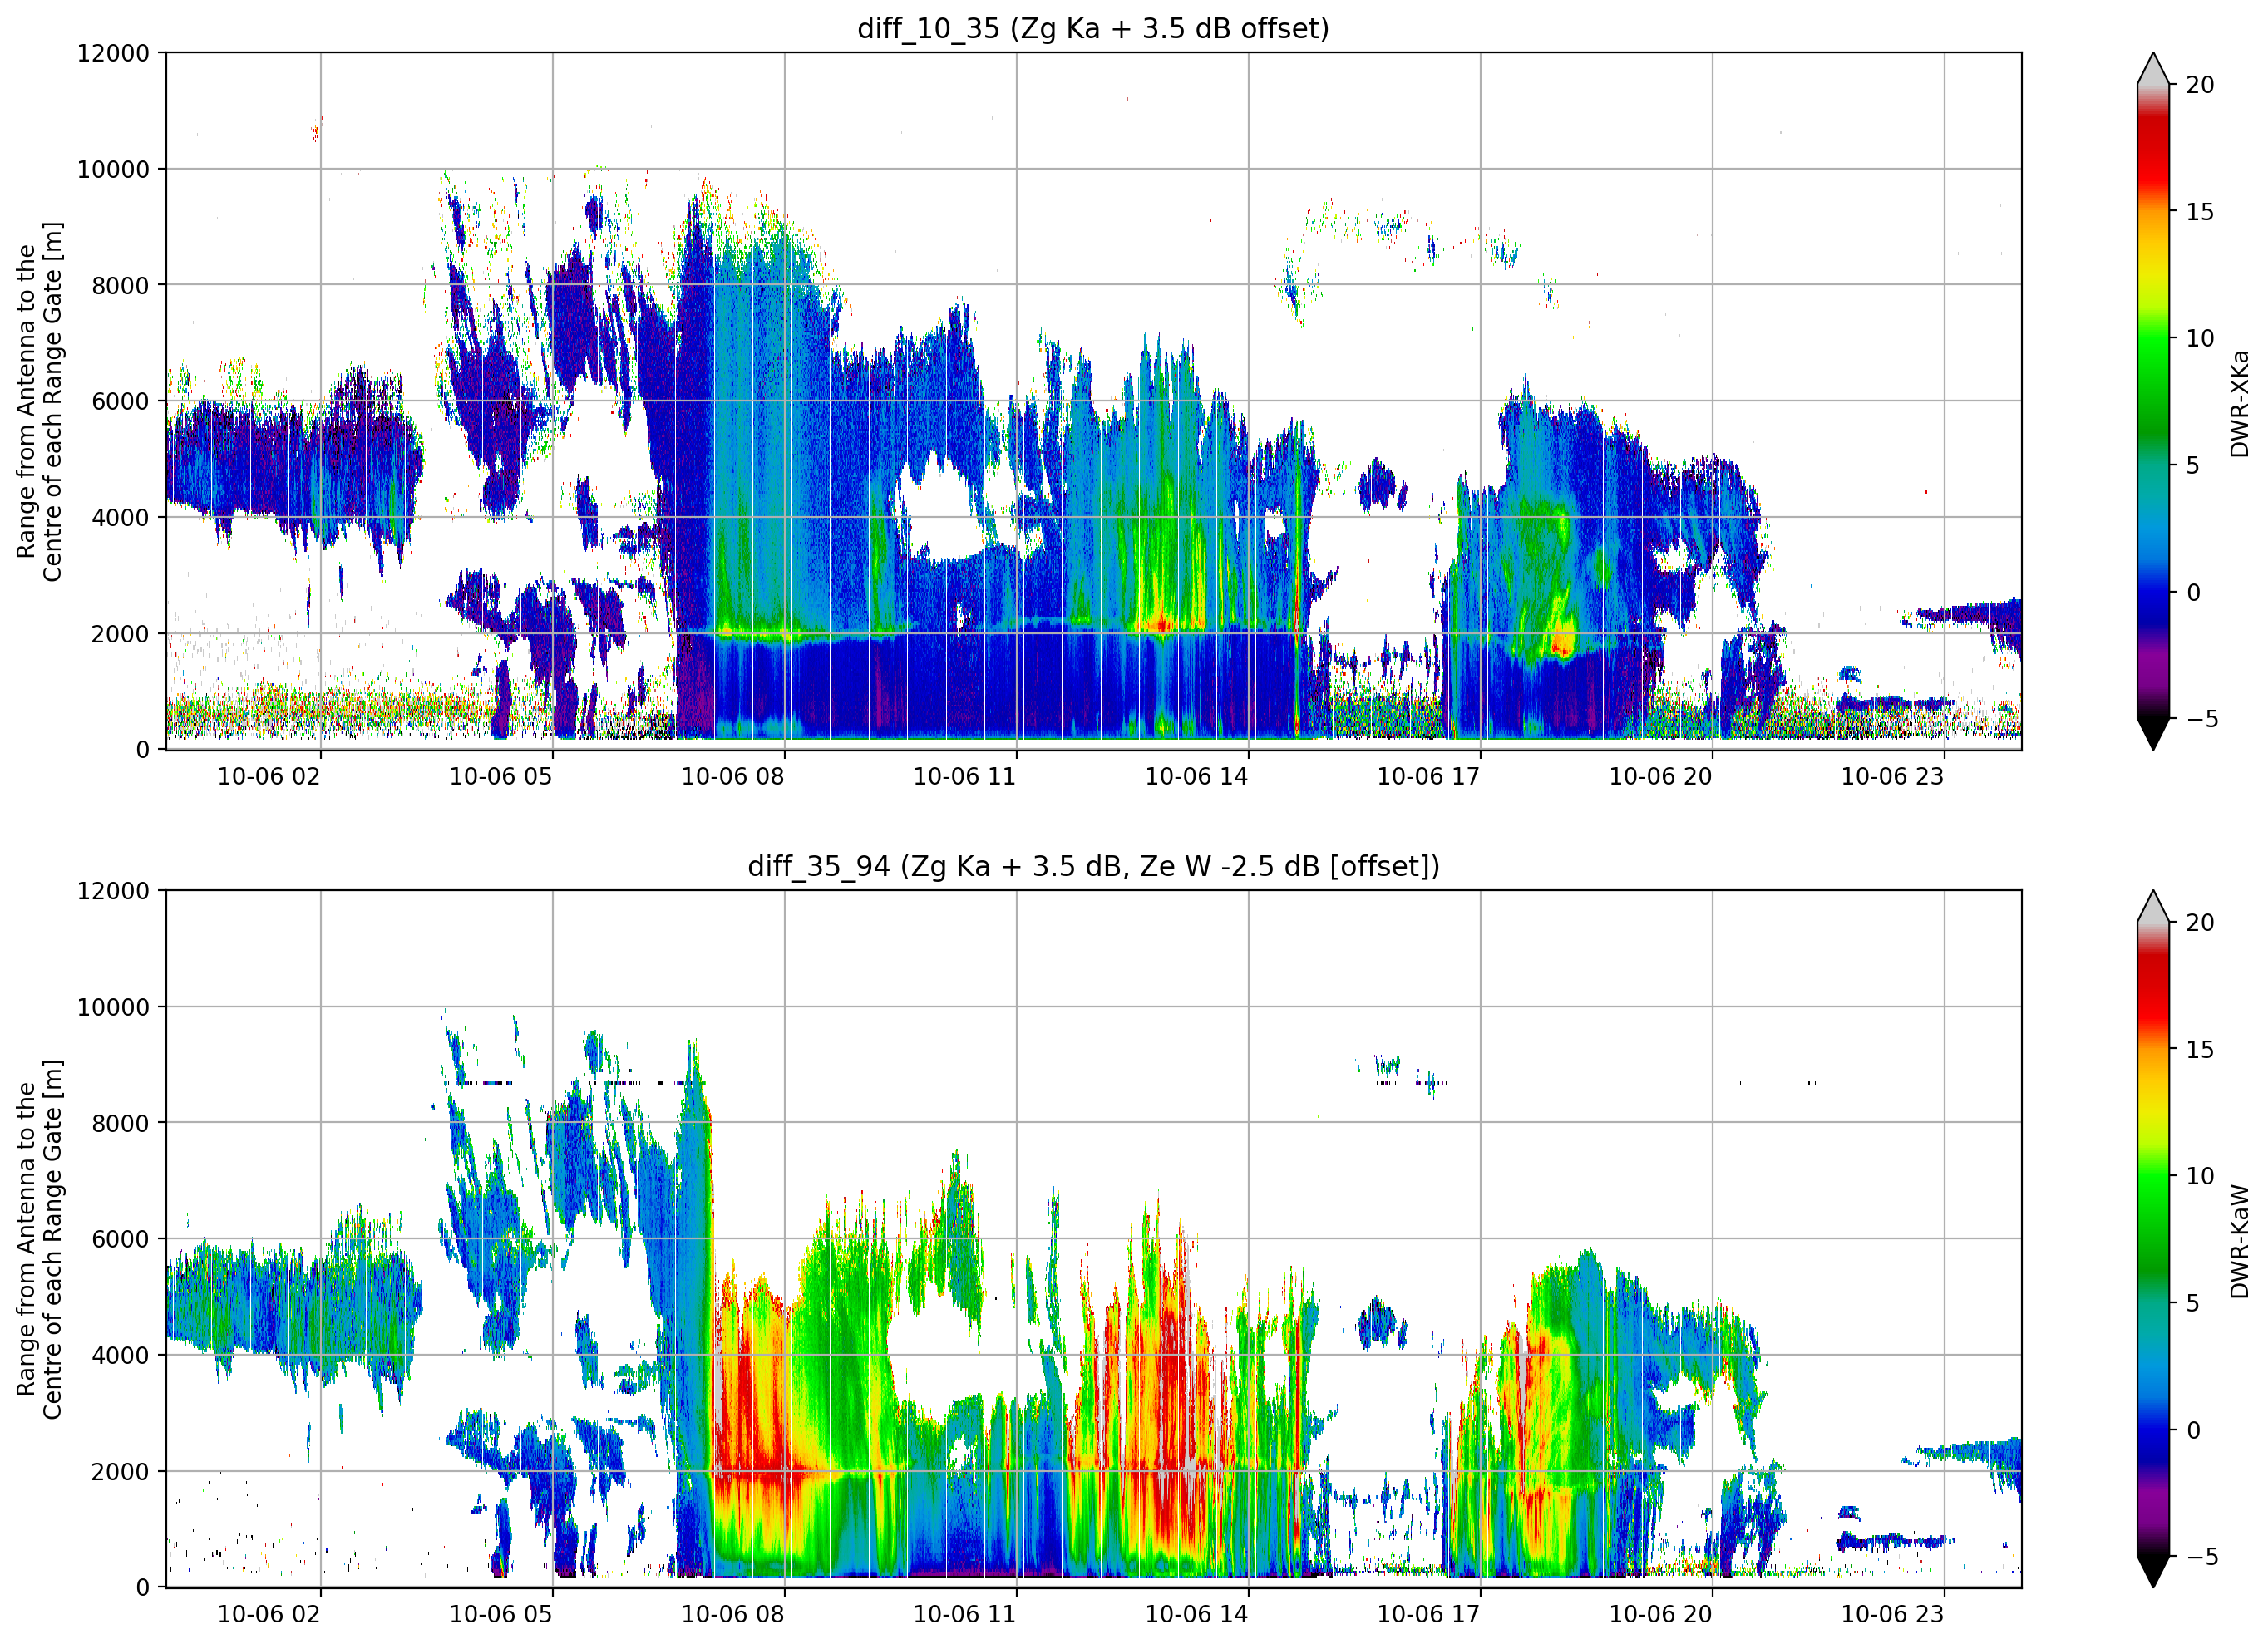Click '10-06 23' on the diff_35_94 plot x-axis
This screenshot has width=2268, height=1644.
1893,1614
